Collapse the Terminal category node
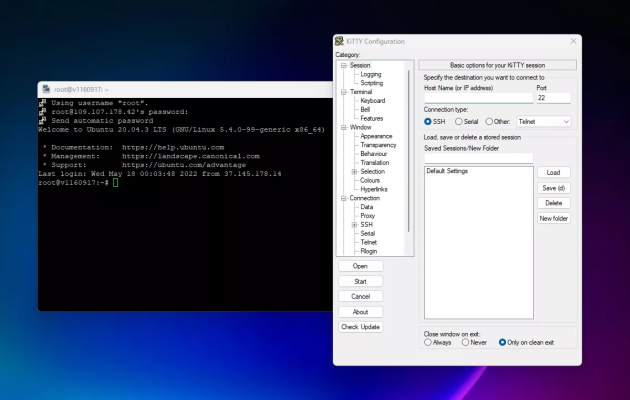Screen dimensions: 630x400 (343, 92)
